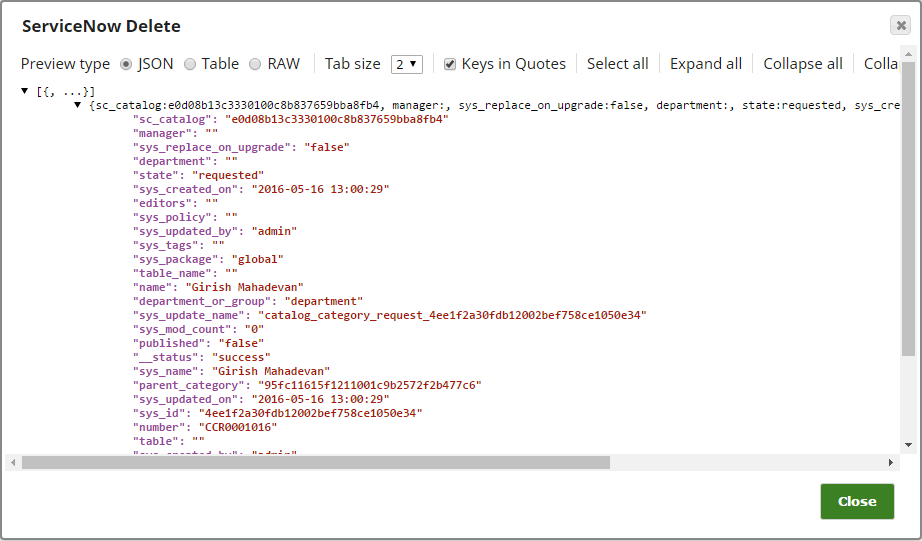Click the "sys_replace_on_upgrade" key
The height and width of the screenshot is (541, 922).
(x=212, y=148)
